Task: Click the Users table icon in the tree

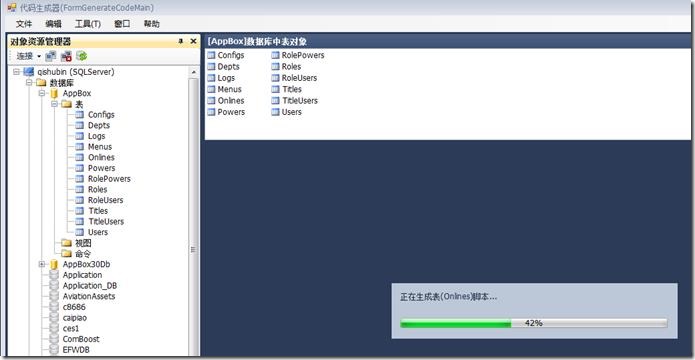Action: click(79, 232)
